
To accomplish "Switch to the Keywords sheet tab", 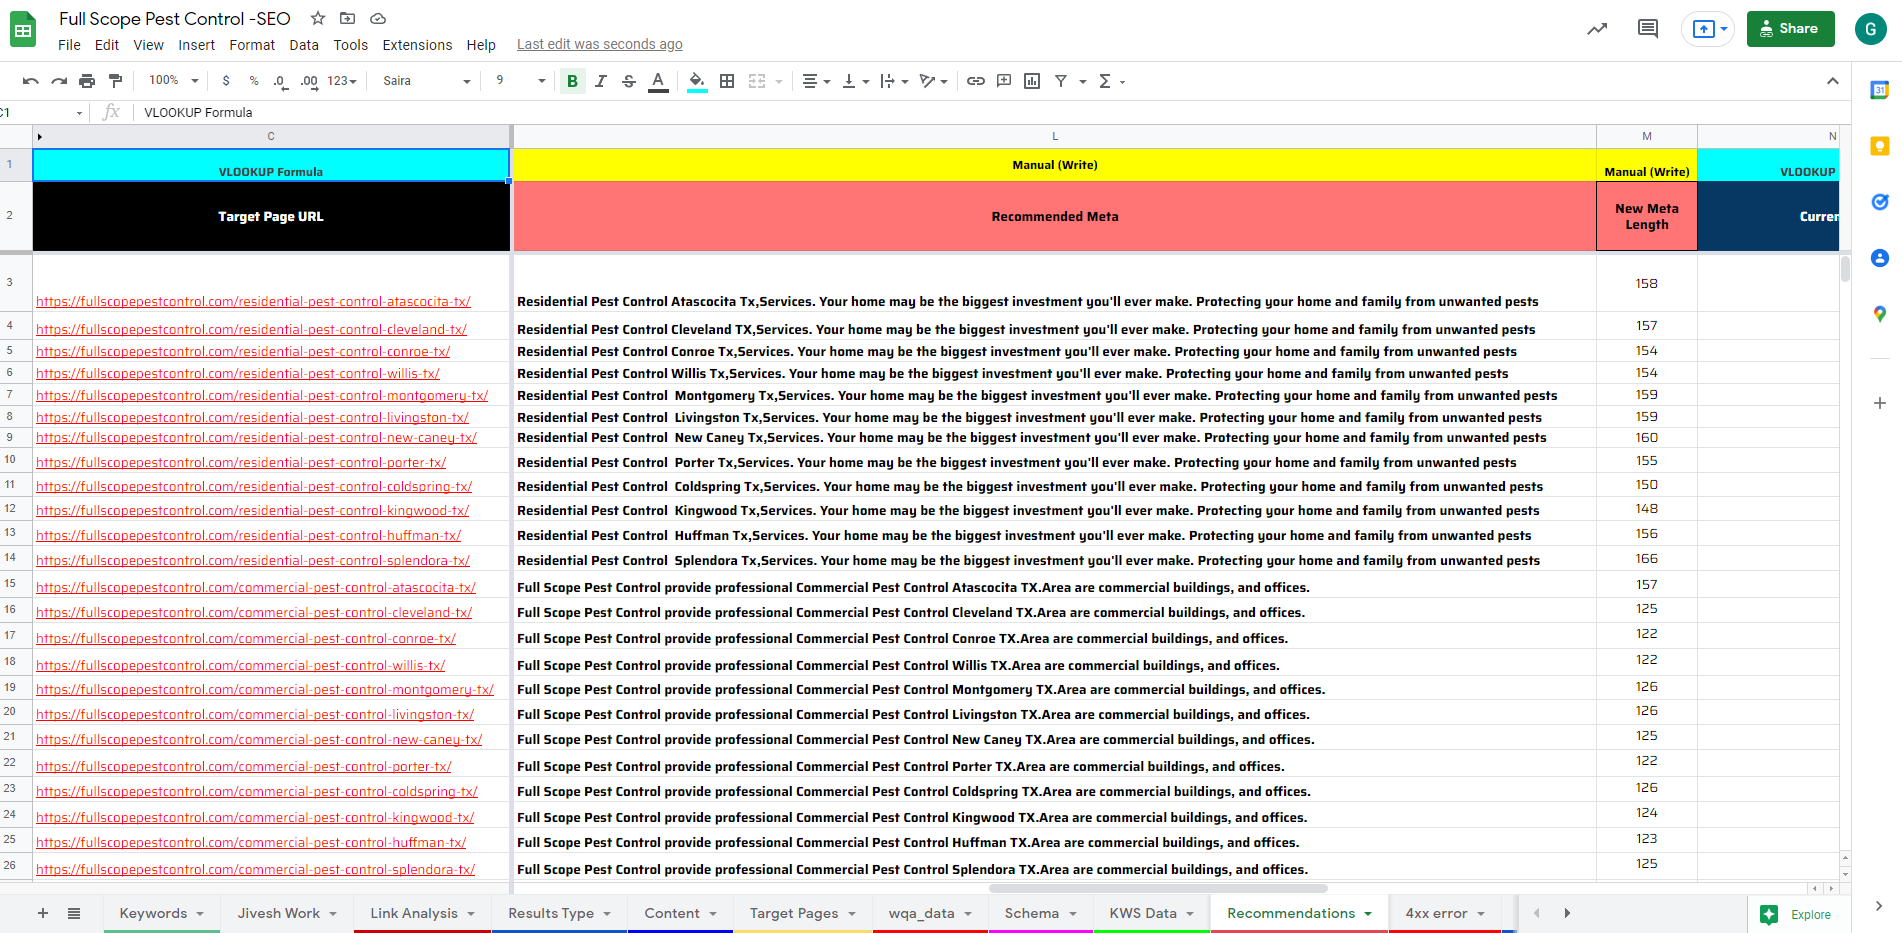I will (x=161, y=913).
